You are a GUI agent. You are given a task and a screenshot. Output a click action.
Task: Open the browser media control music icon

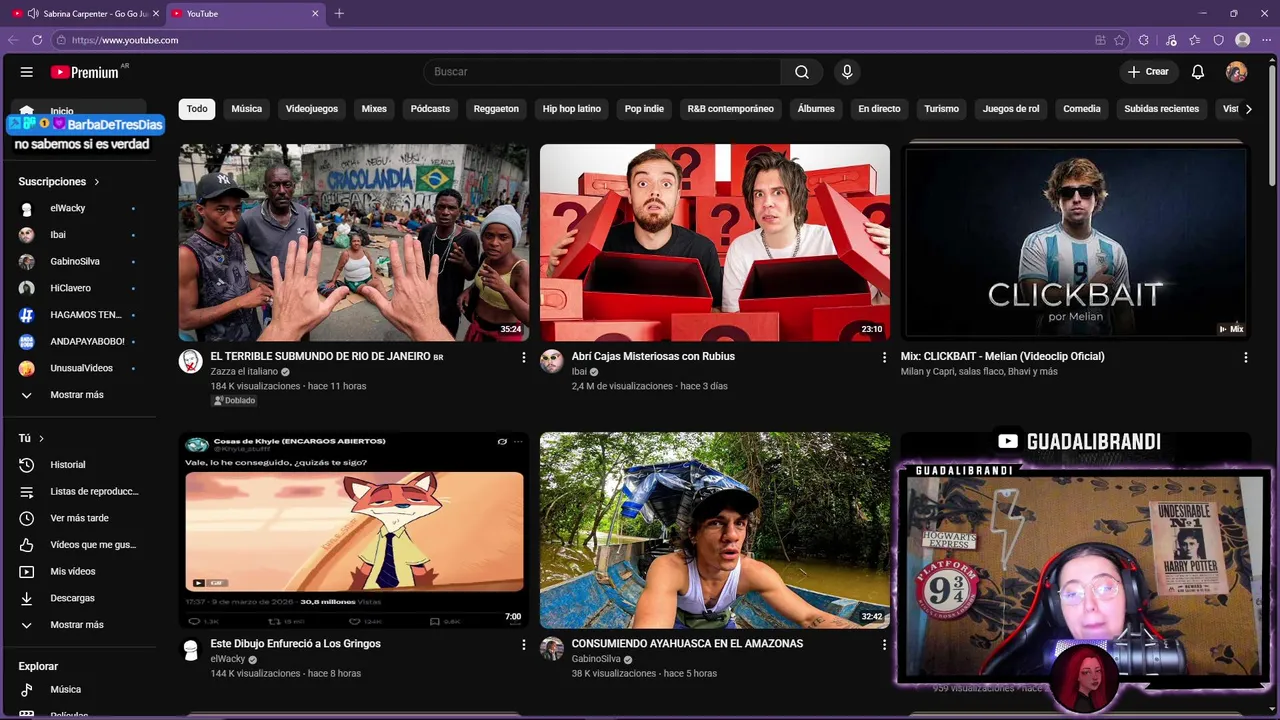point(1171,40)
